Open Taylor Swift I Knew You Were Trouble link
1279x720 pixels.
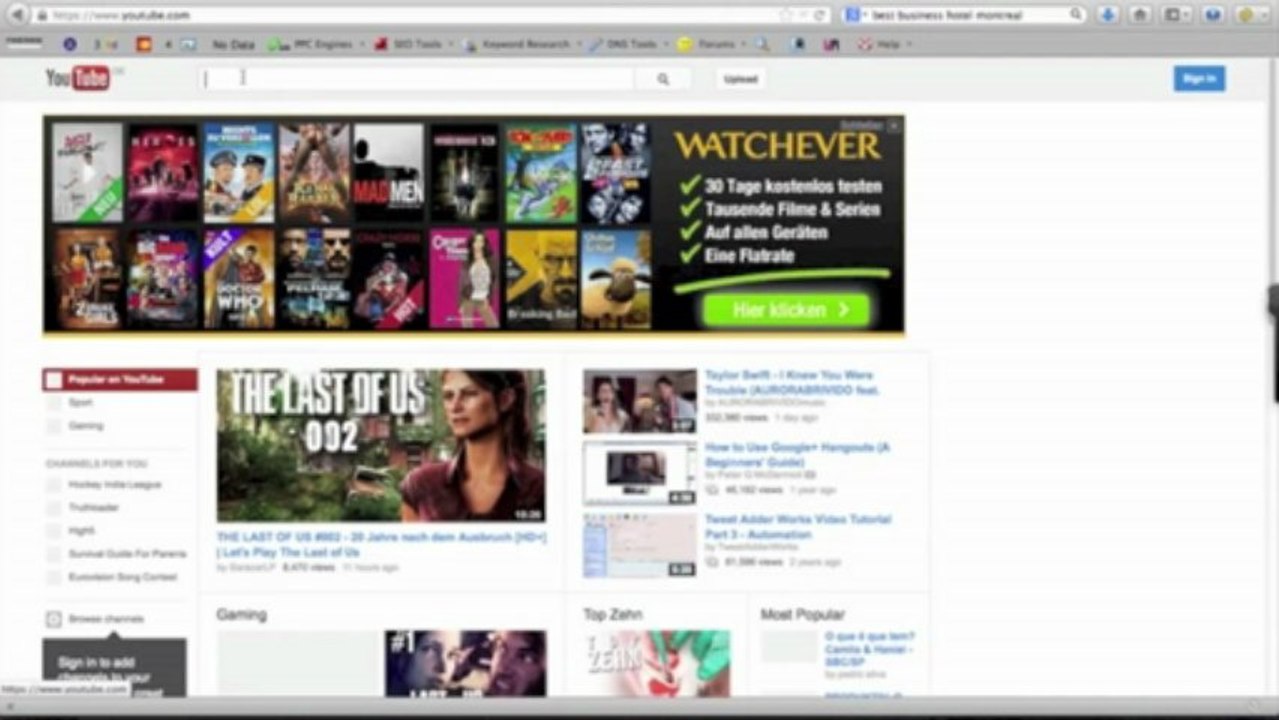(x=792, y=383)
